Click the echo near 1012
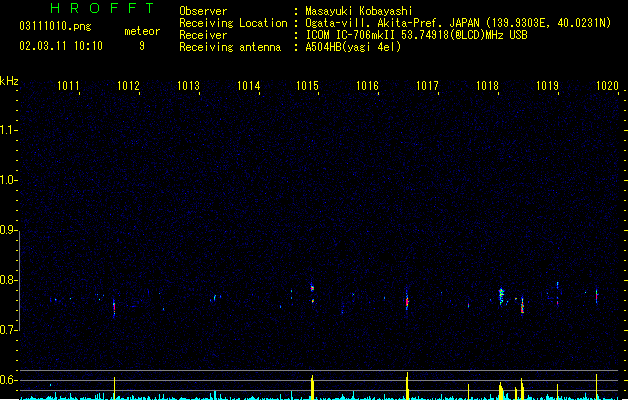Image resolution: width=629 pixels, height=400 pixels. tap(114, 308)
